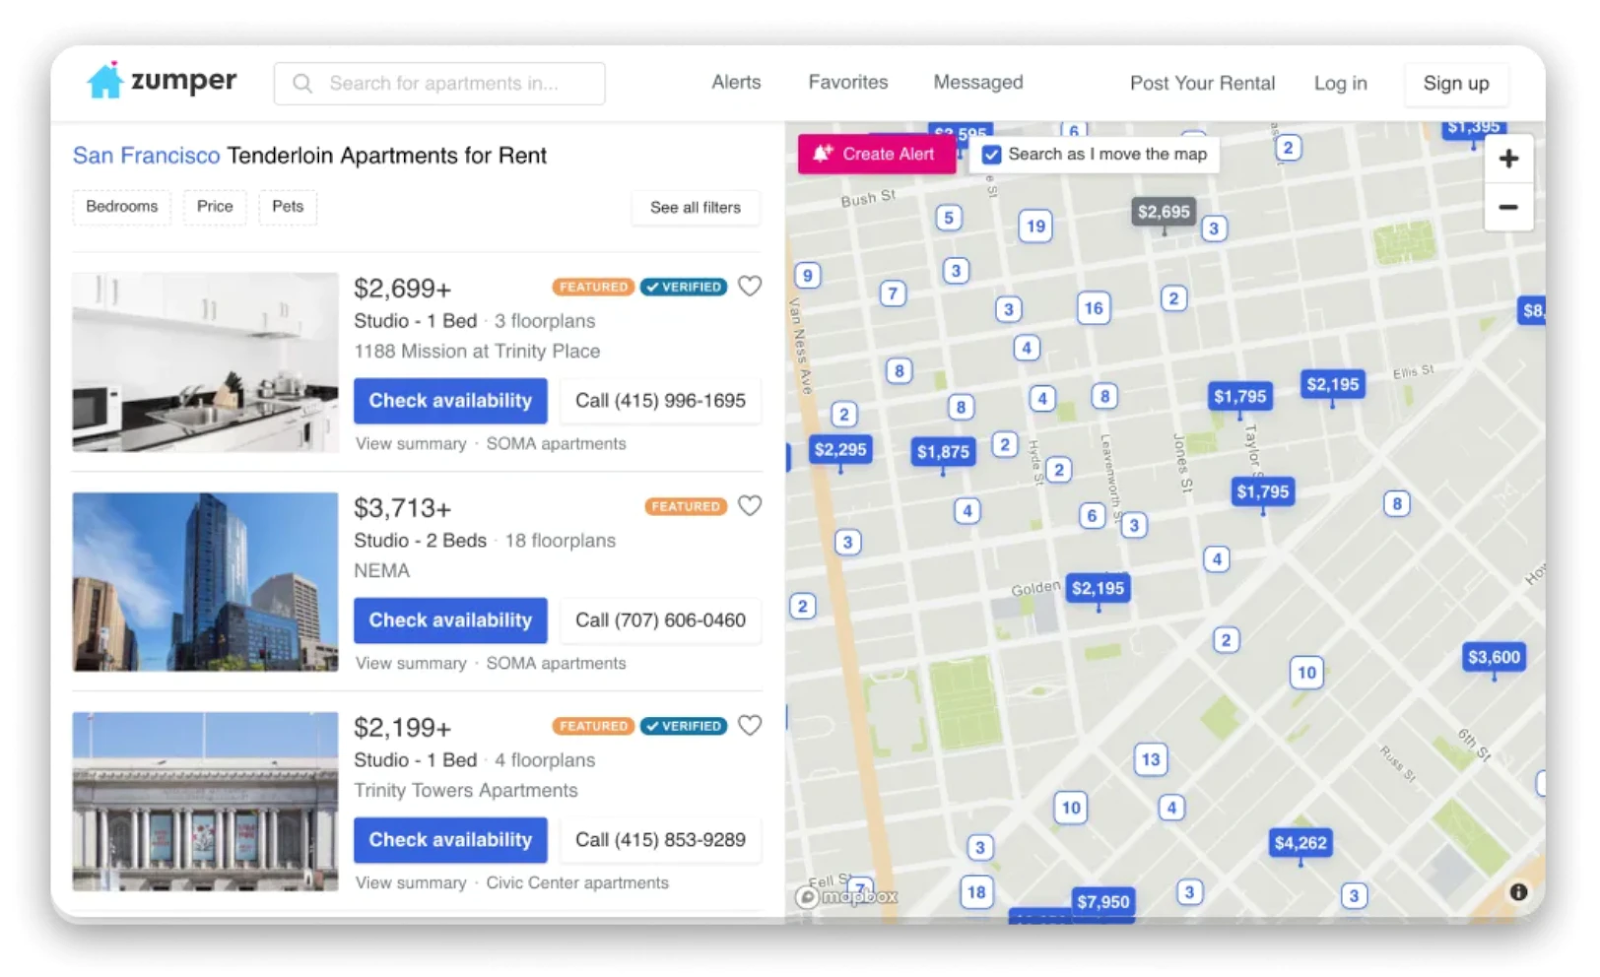Open the Price filter
Viewport: 1600px width, 977px height.
tap(215, 207)
